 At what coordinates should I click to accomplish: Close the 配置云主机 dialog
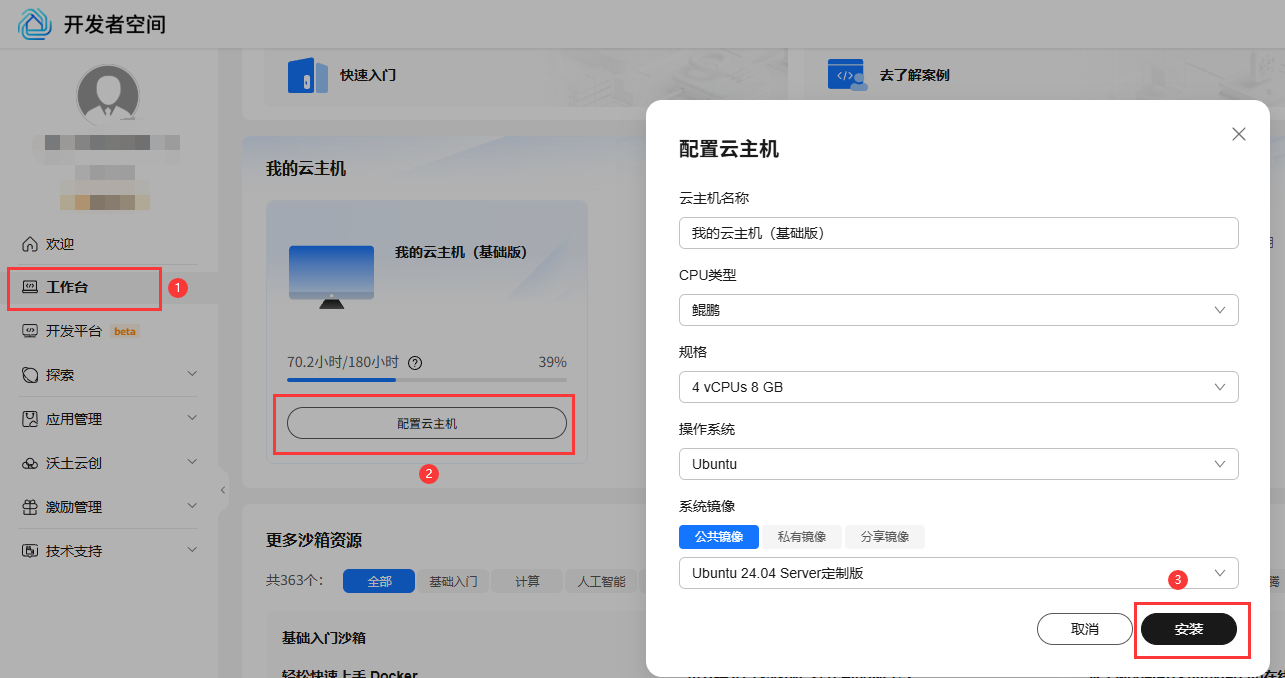[1238, 134]
